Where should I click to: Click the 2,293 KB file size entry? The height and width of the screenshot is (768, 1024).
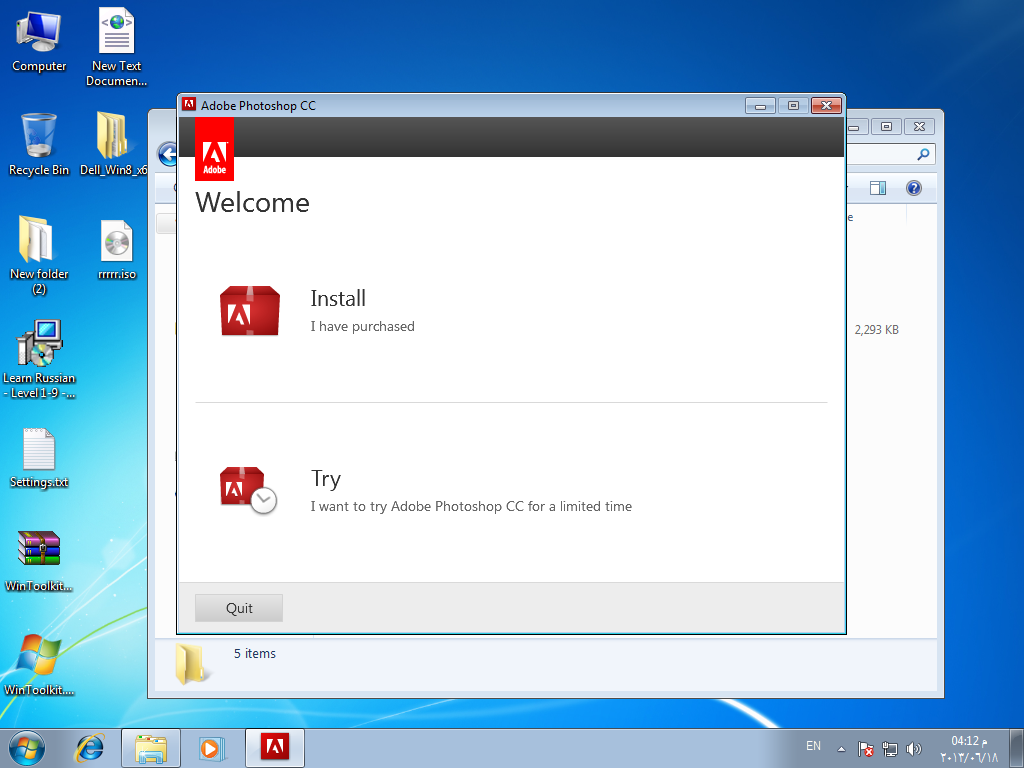pos(876,330)
